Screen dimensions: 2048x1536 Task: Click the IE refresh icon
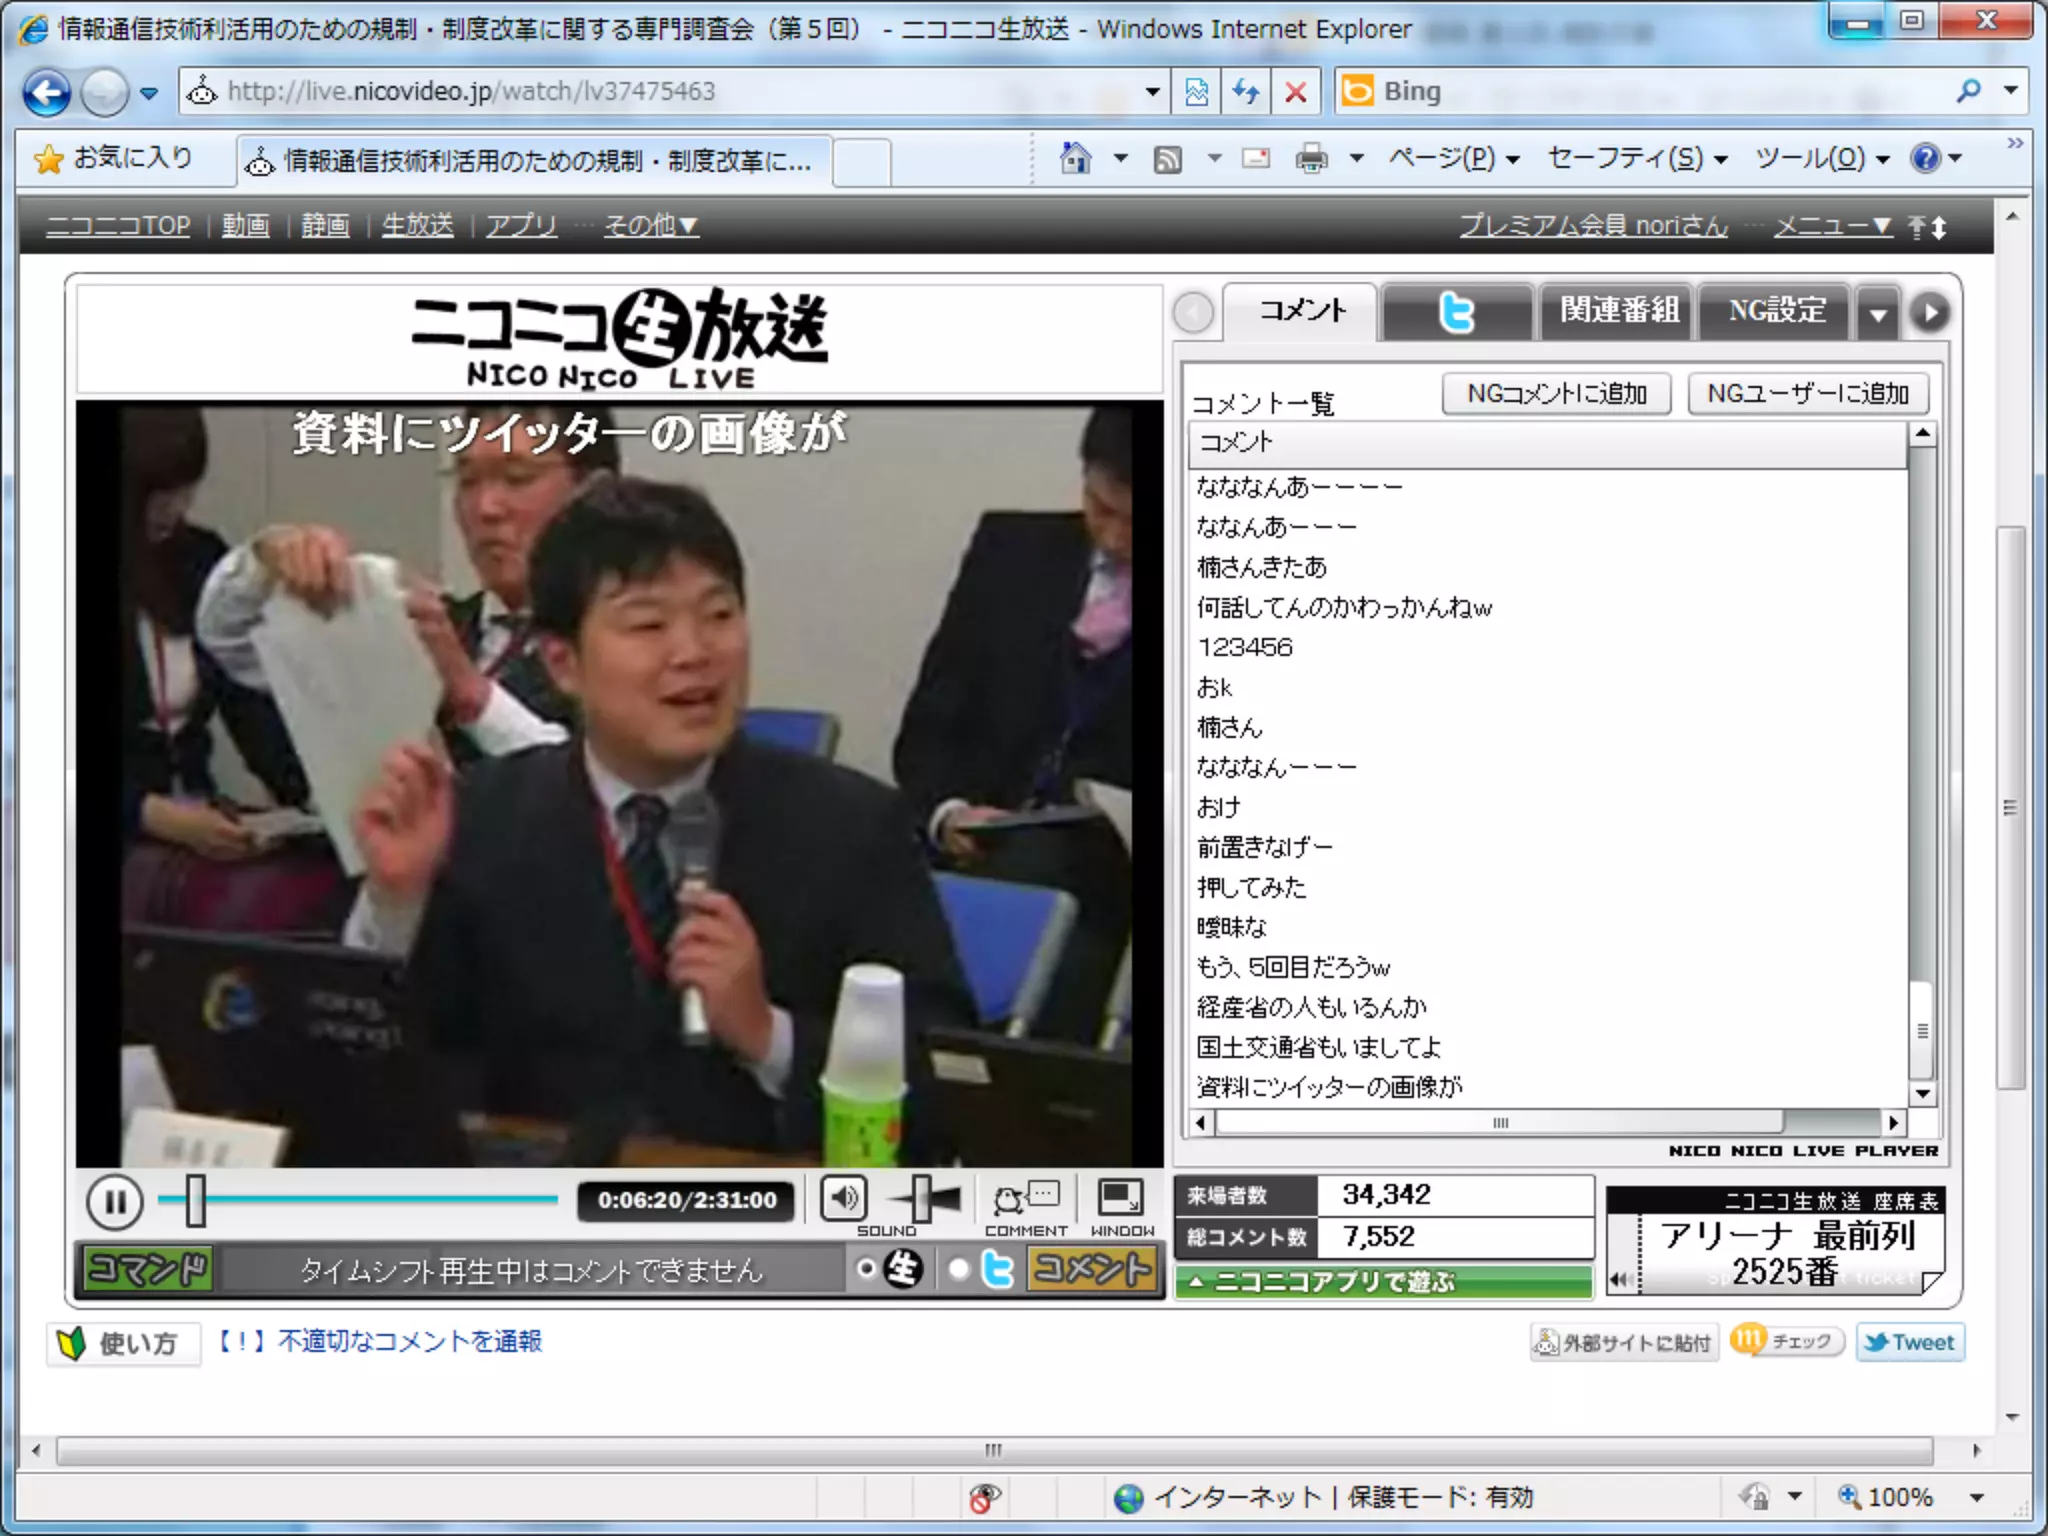1245,92
